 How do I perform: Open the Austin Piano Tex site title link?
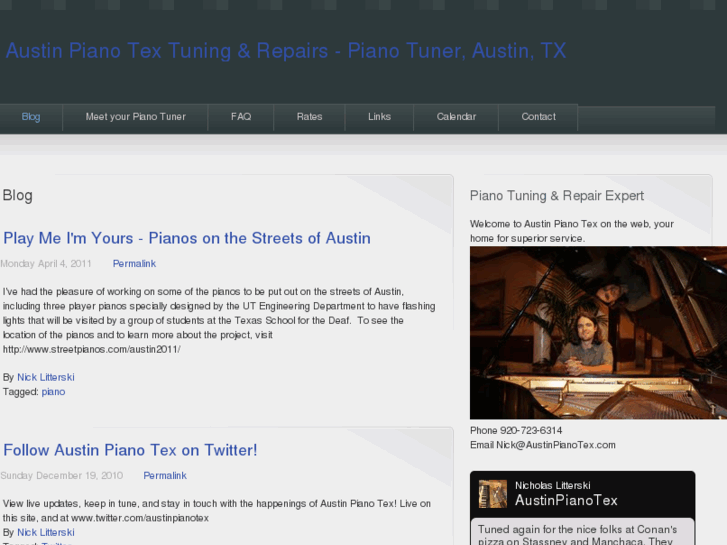286,51
